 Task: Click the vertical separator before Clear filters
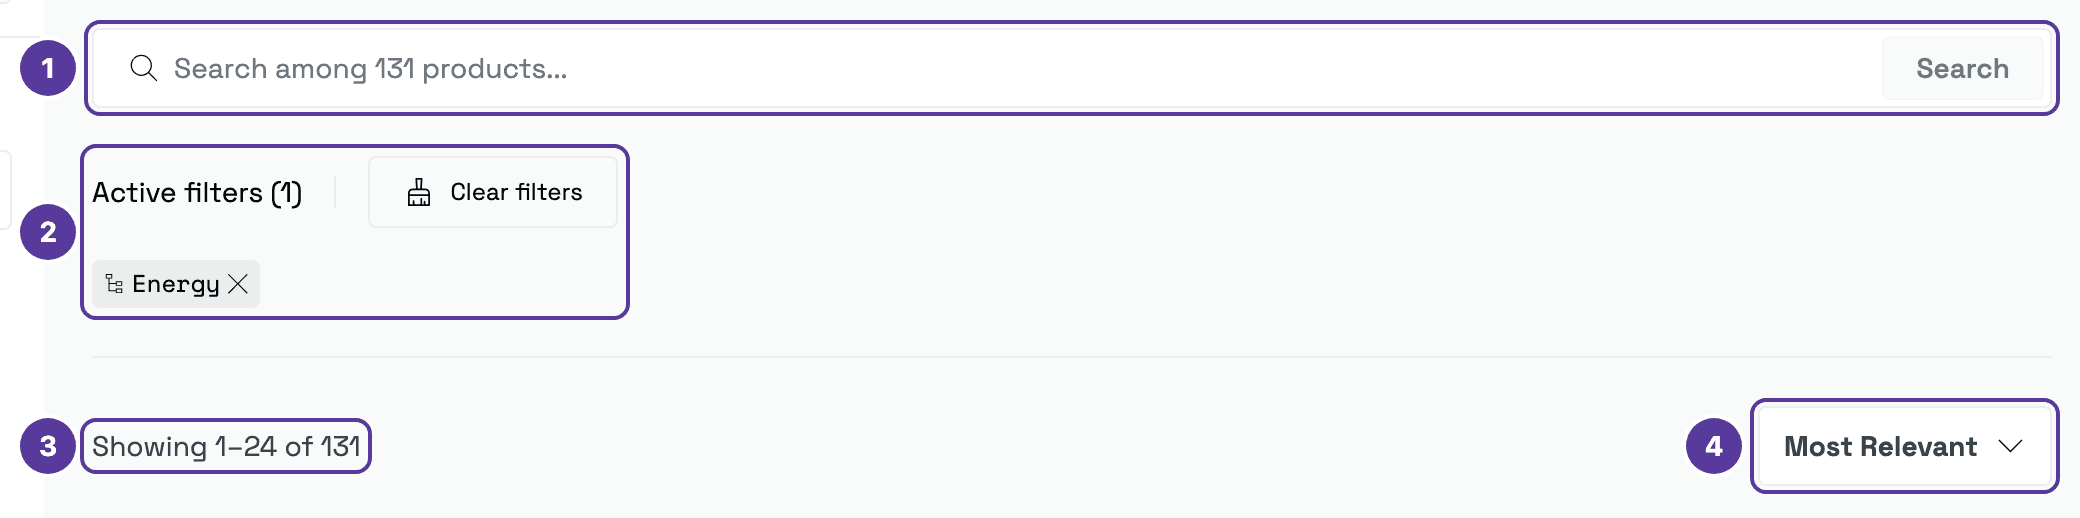point(335,192)
